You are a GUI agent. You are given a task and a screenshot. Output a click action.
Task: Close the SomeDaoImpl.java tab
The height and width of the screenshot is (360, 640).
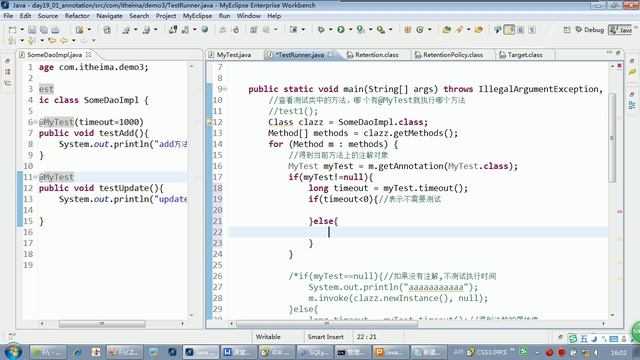[x=89, y=54]
